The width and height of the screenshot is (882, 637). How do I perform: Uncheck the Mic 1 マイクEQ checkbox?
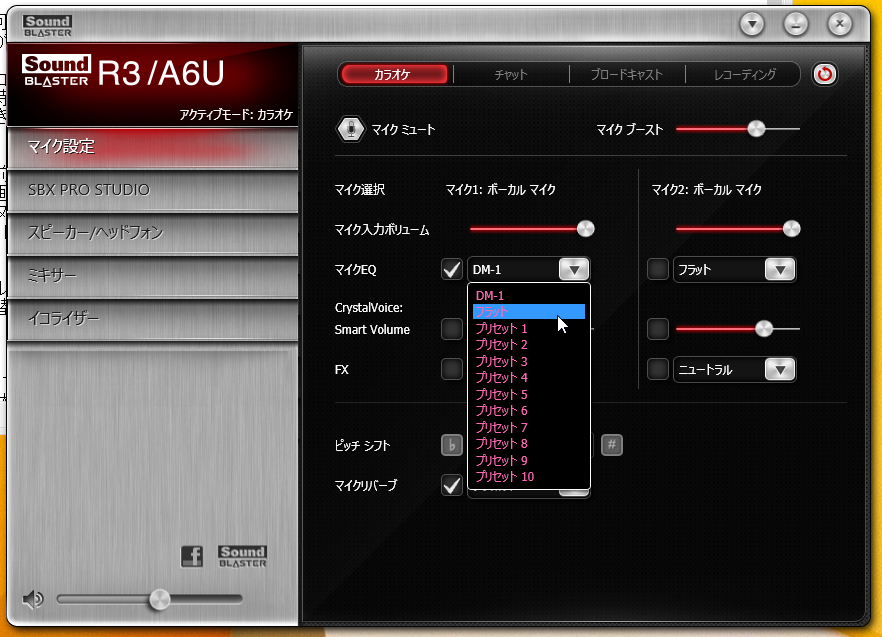tap(452, 270)
